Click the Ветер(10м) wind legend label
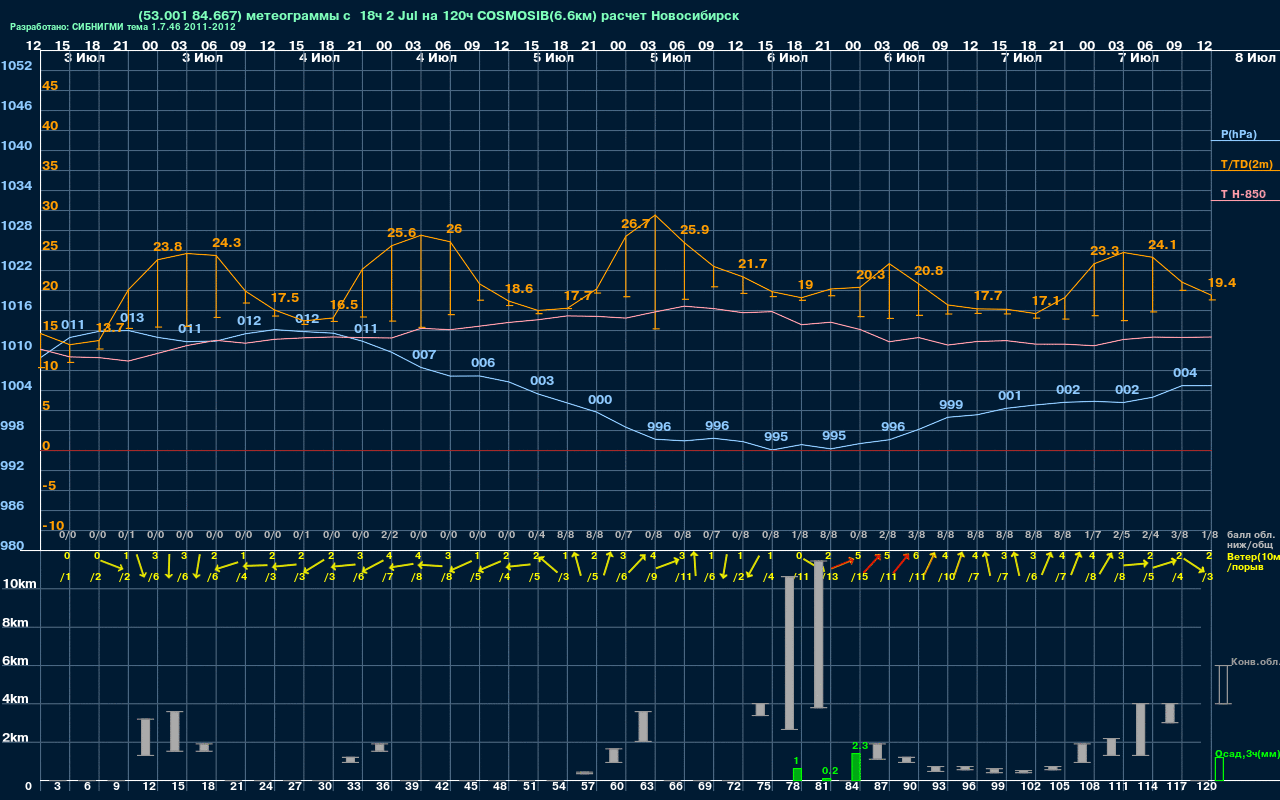Image resolution: width=1280 pixels, height=800 pixels. point(1253,557)
